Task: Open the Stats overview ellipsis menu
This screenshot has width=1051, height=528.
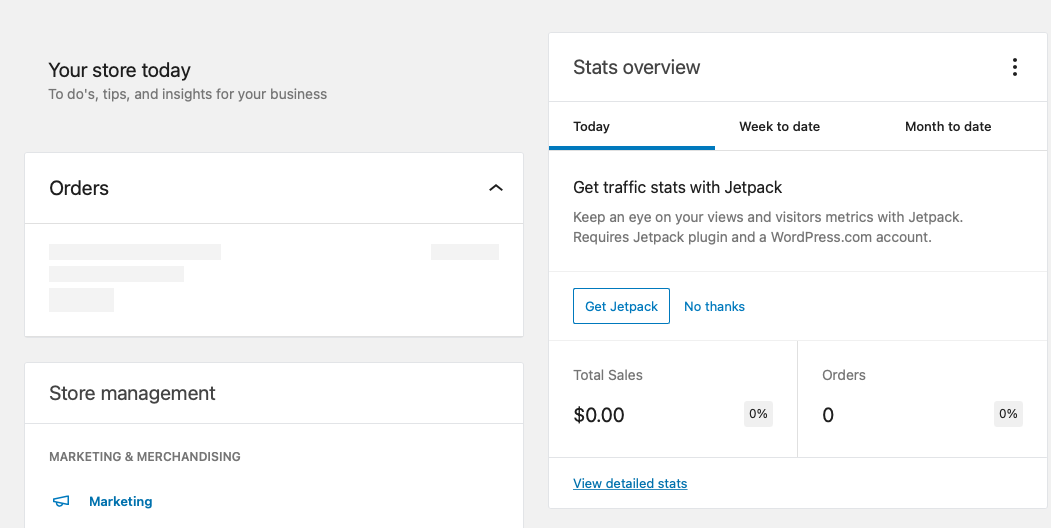Action: pos(1014,67)
